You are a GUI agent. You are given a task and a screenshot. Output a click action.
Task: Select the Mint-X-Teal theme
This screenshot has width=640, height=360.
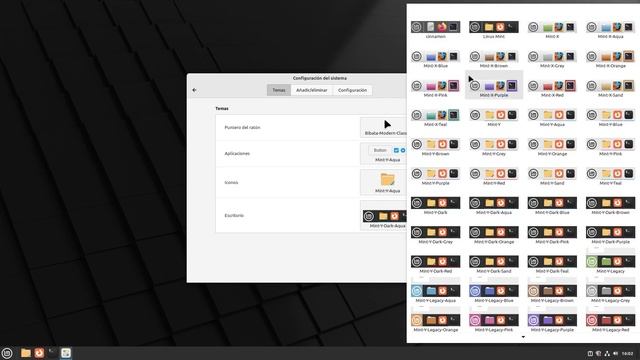(436, 118)
